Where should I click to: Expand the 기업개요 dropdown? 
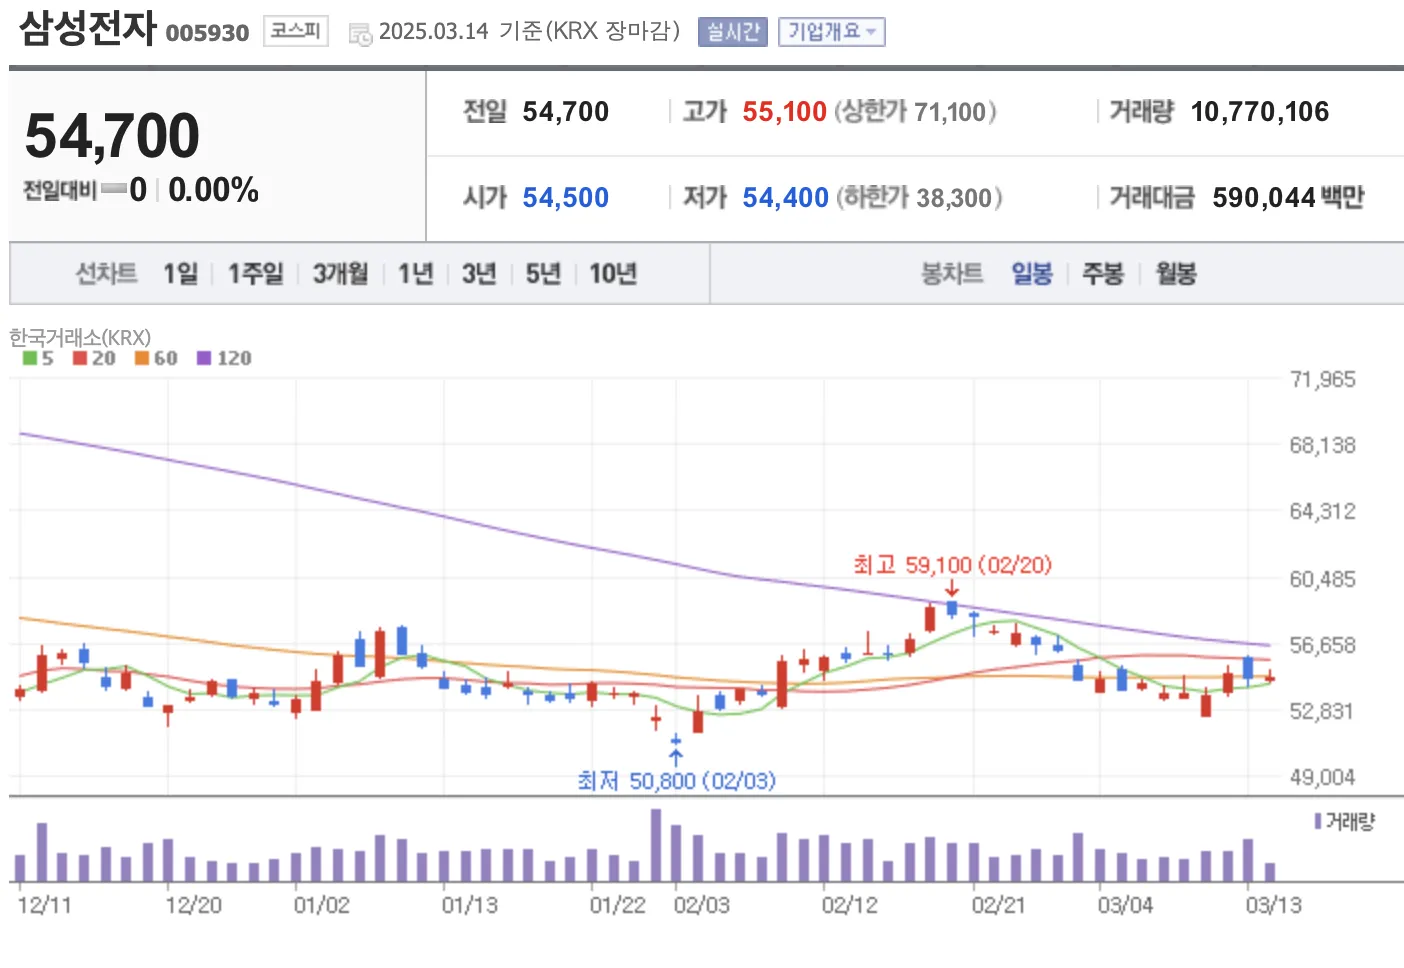(x=832, y=32)
